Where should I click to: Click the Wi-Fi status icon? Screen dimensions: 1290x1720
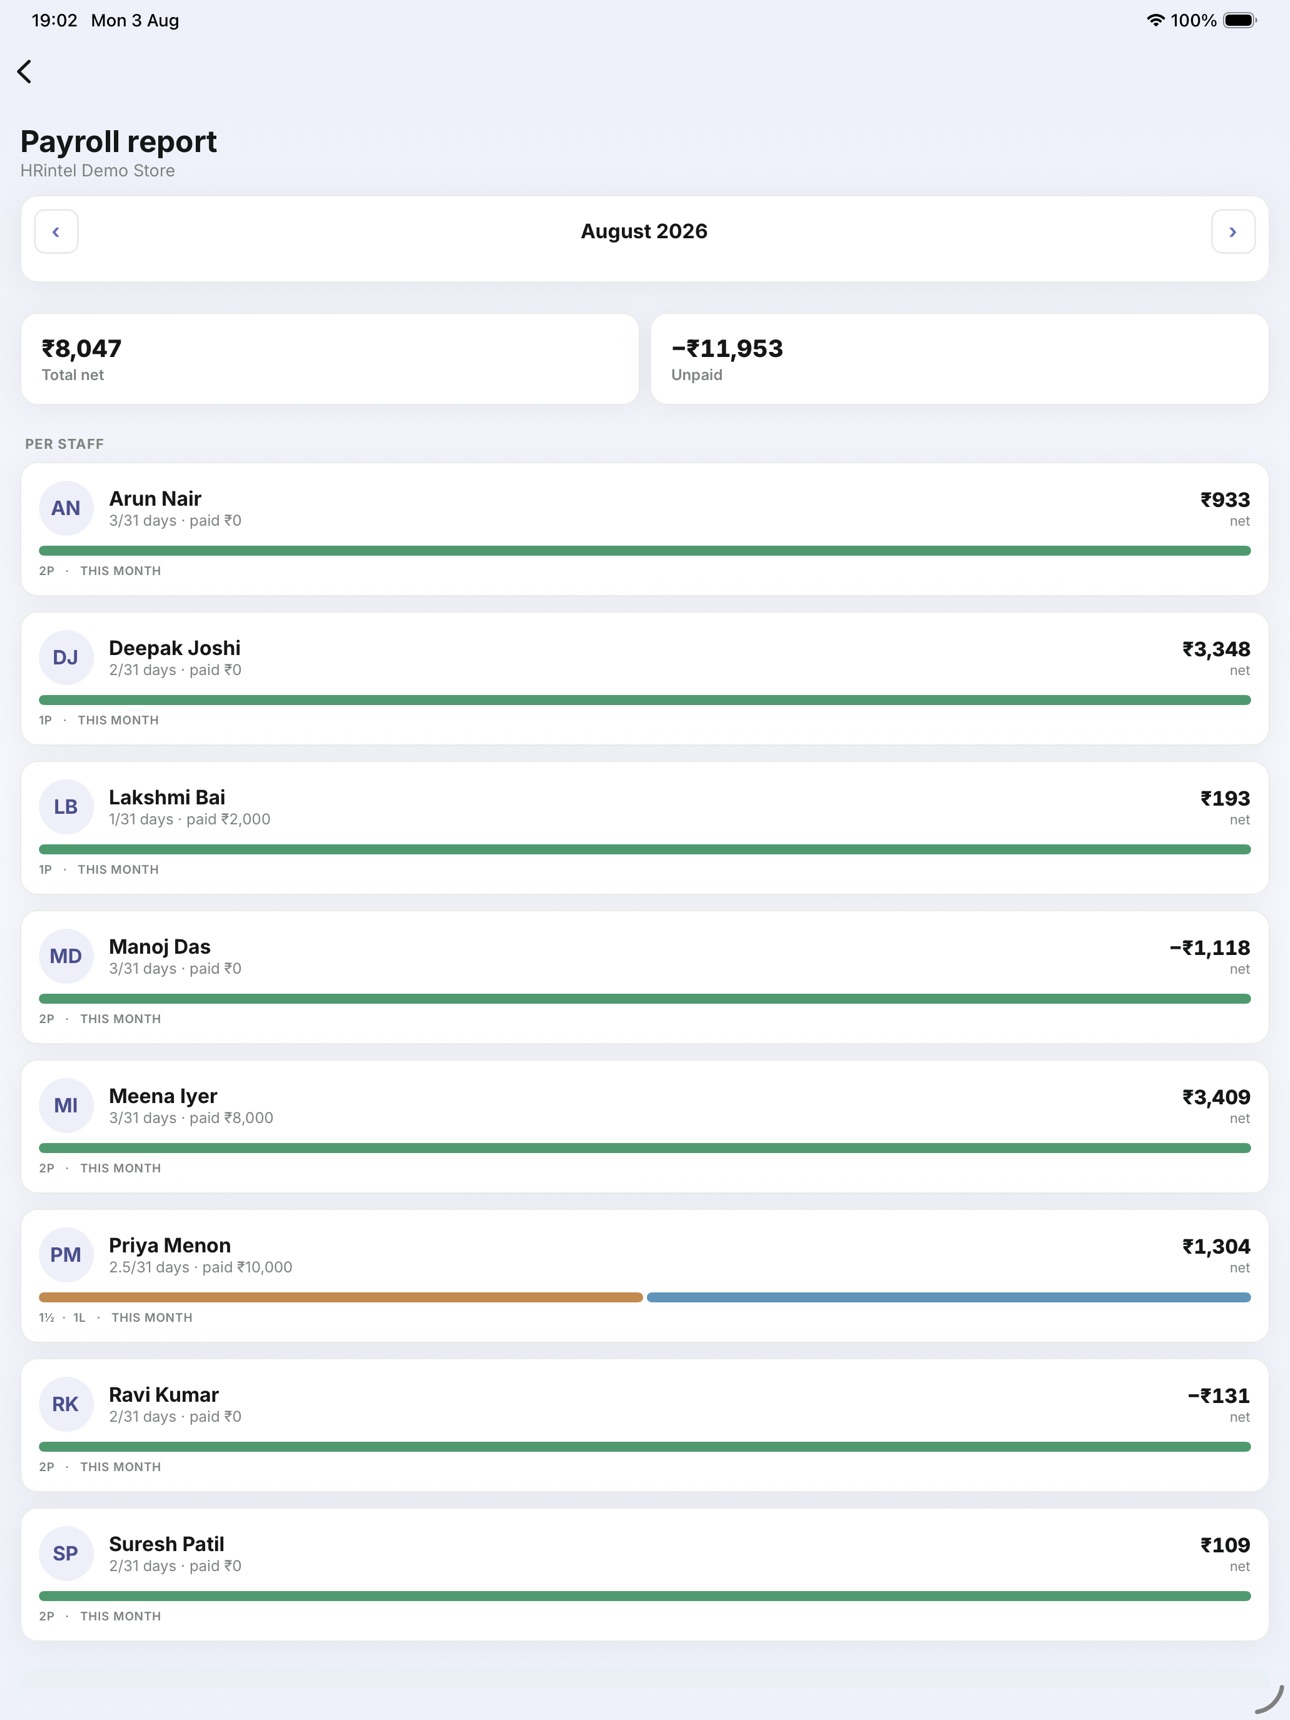tap(1155, 20)
